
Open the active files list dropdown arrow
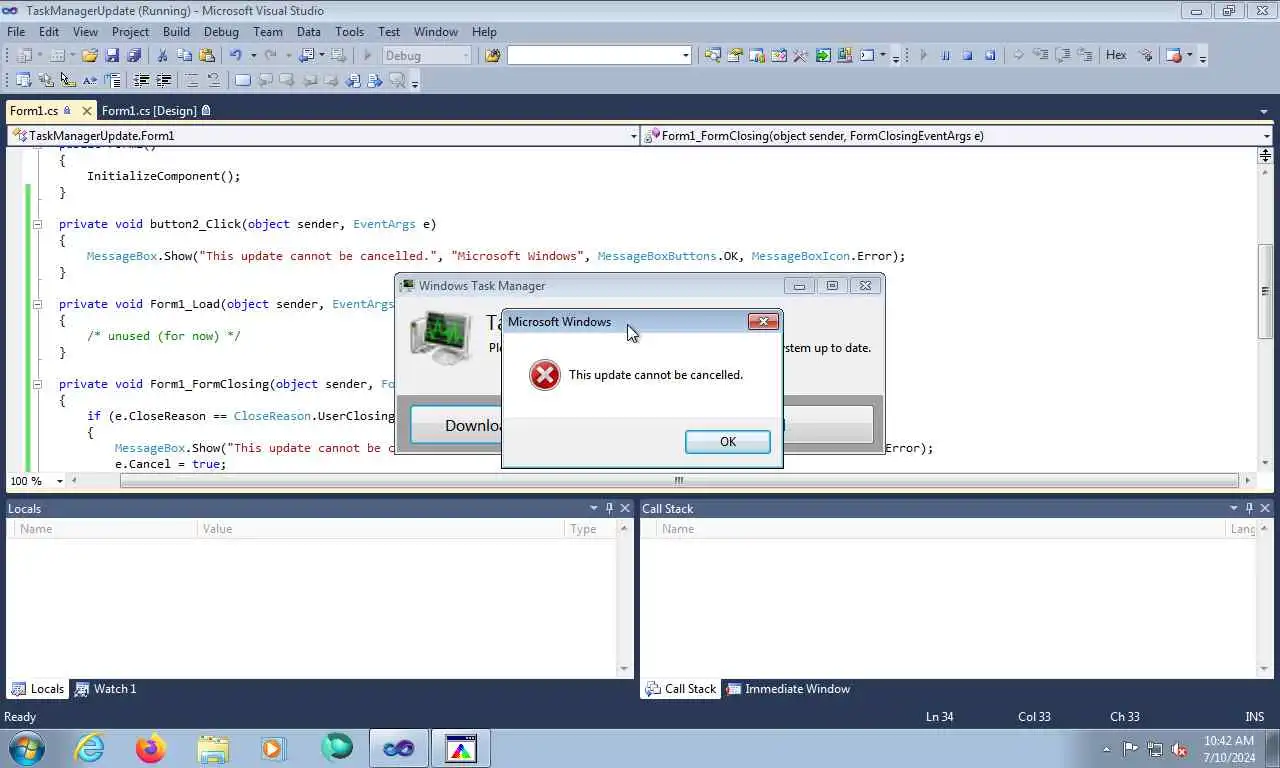coord(1265,111)
